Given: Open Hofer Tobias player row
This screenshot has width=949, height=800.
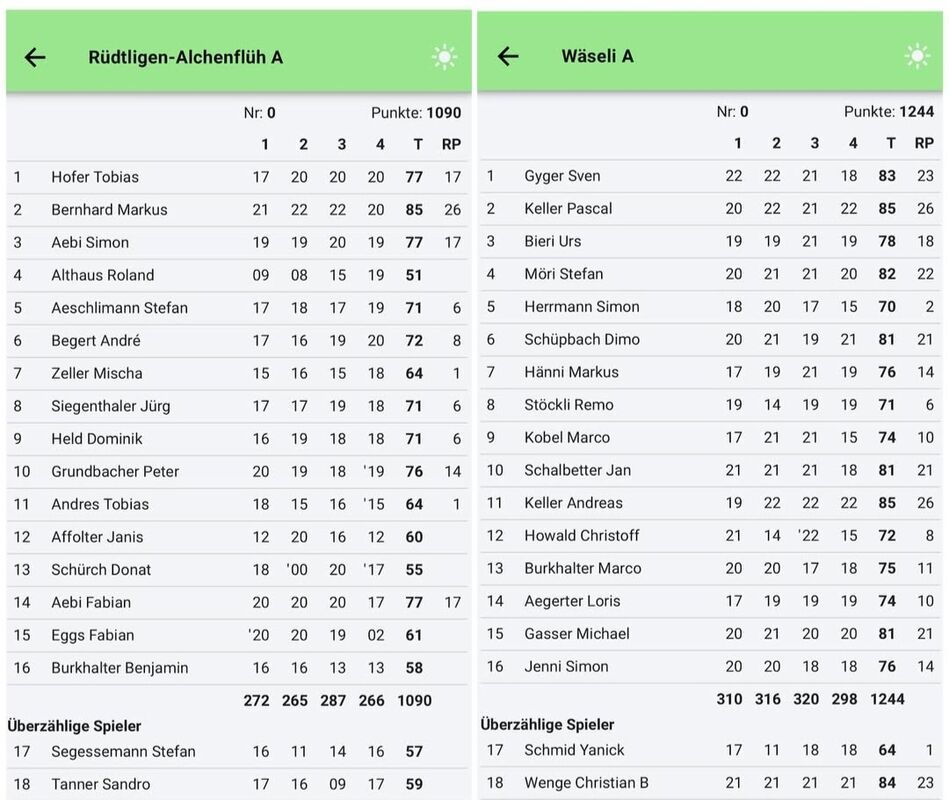Looking at the screenshot, I should [95, 177].
